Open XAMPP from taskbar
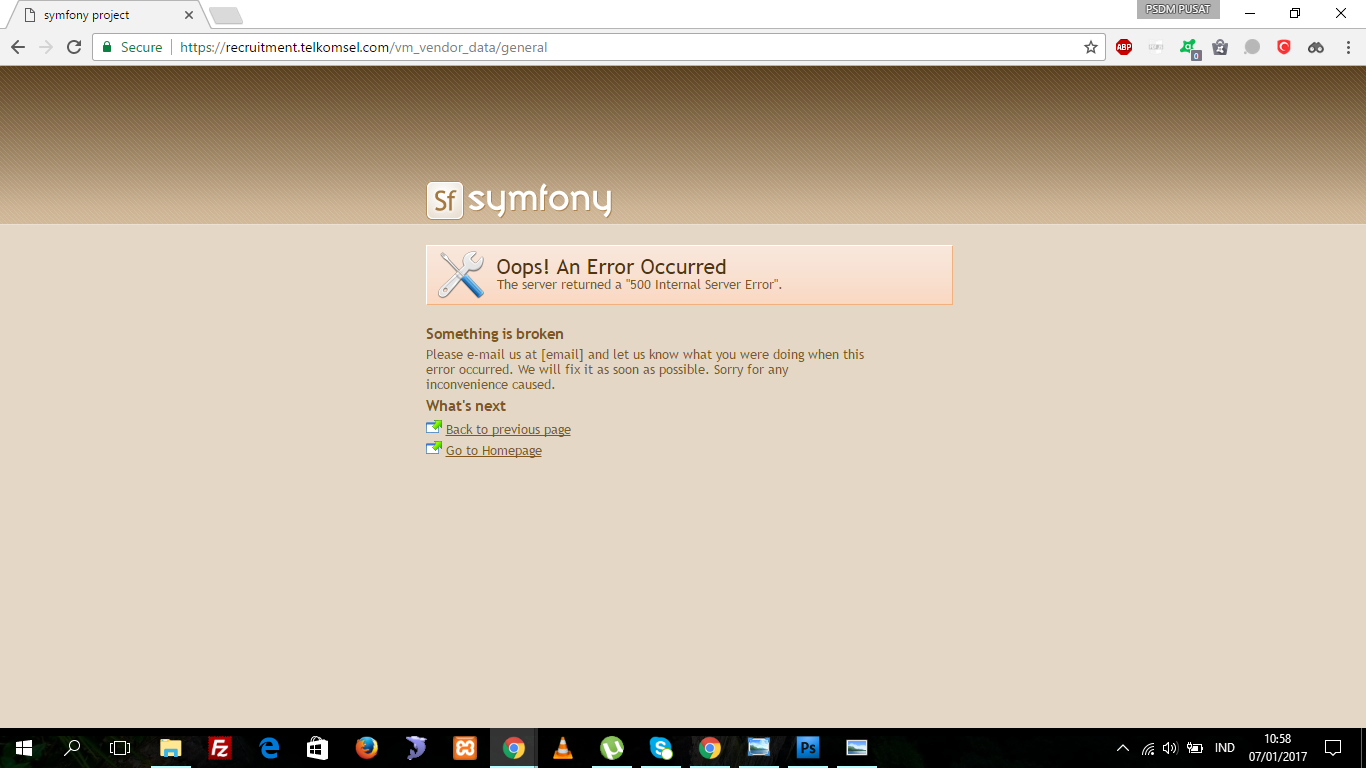Viewport: 1366px width, 768px height. [x=465, y=748]
